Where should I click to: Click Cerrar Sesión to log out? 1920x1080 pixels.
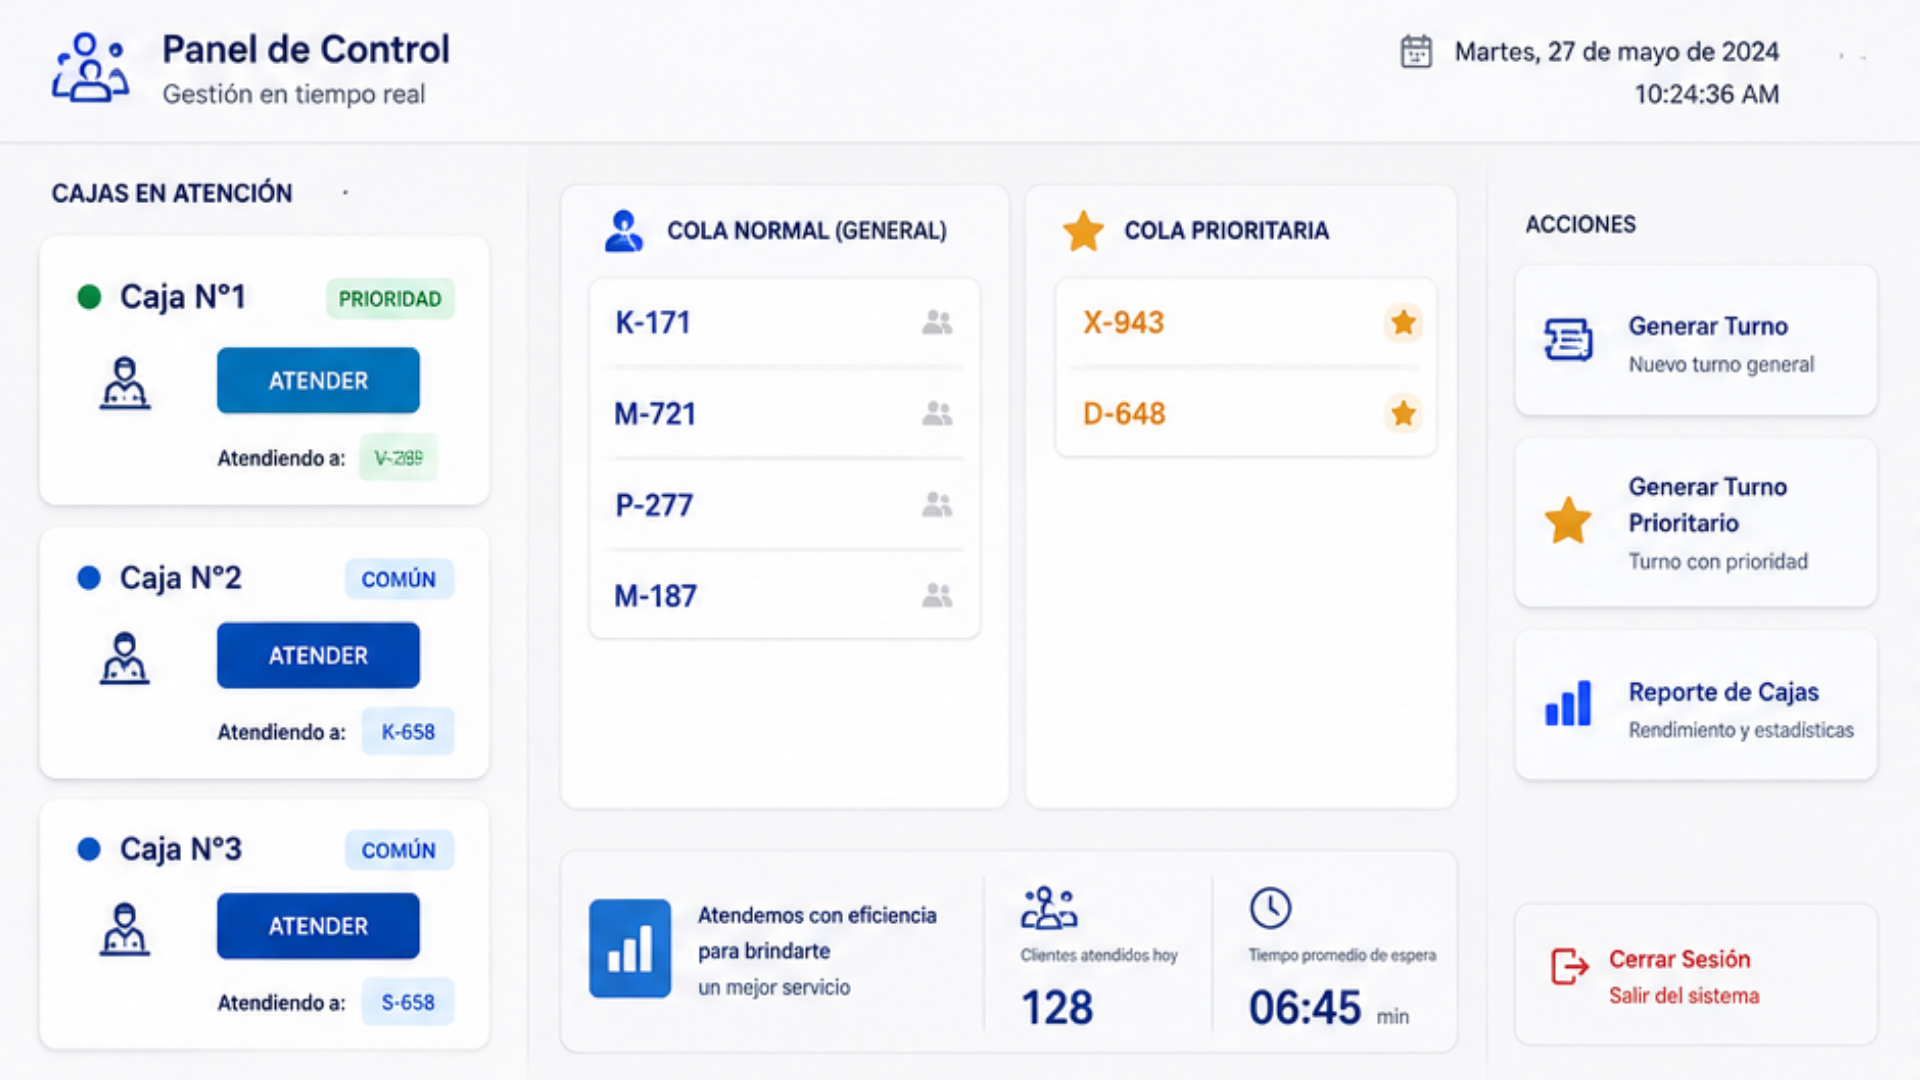[1696, 975]
